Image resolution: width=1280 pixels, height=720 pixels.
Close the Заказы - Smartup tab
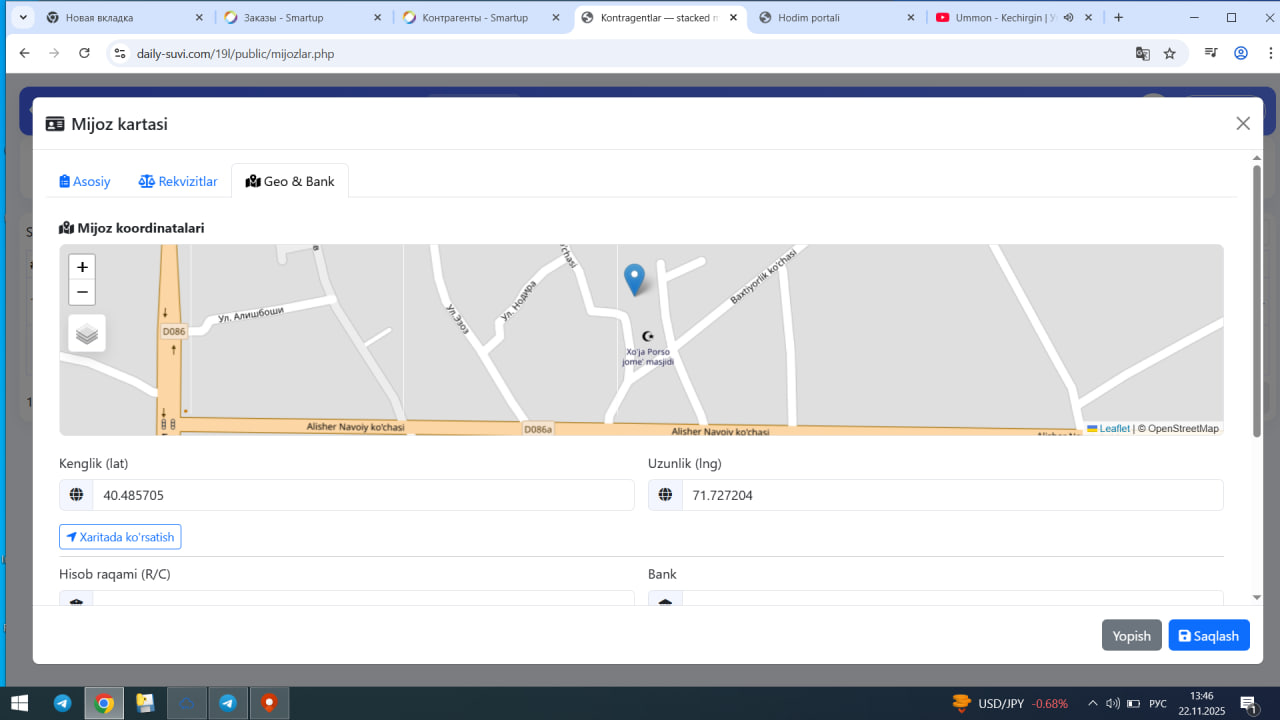(377, 18)
